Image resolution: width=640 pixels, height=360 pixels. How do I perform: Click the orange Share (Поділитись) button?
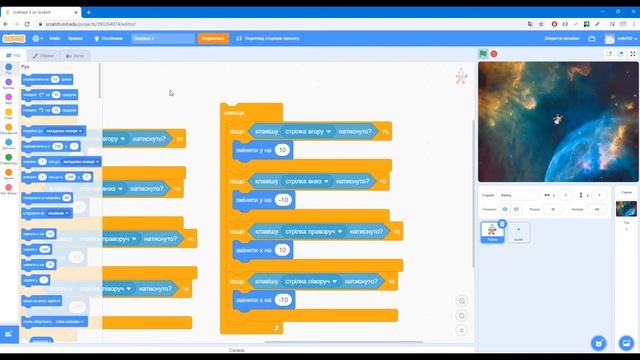pyautogui.click(x=213, y=38)
